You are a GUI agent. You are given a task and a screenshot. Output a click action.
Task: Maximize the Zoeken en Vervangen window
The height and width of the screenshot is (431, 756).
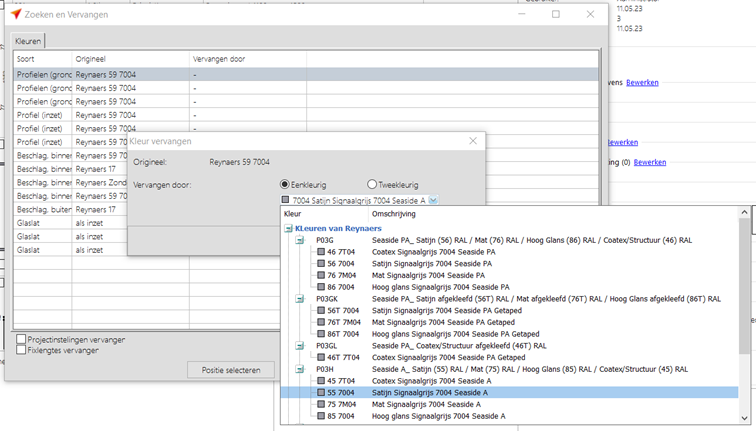coord(556,14)
